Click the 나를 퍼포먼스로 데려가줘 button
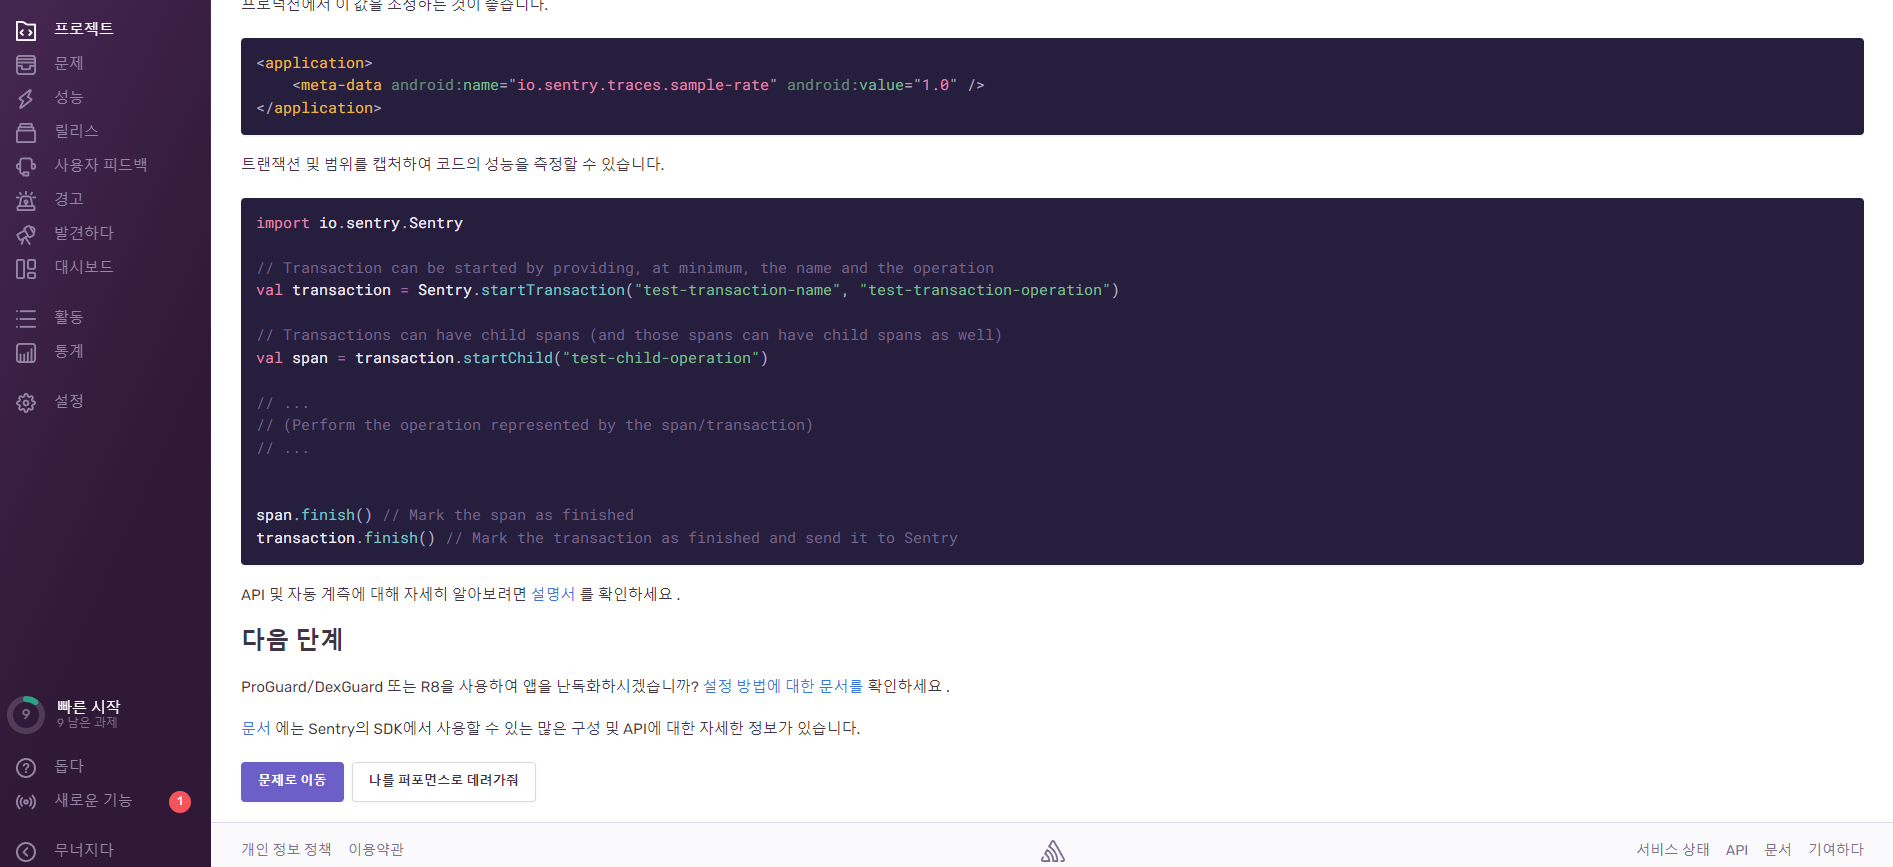The width and height of the screenshot is (1893, 867). coord(444,781)
